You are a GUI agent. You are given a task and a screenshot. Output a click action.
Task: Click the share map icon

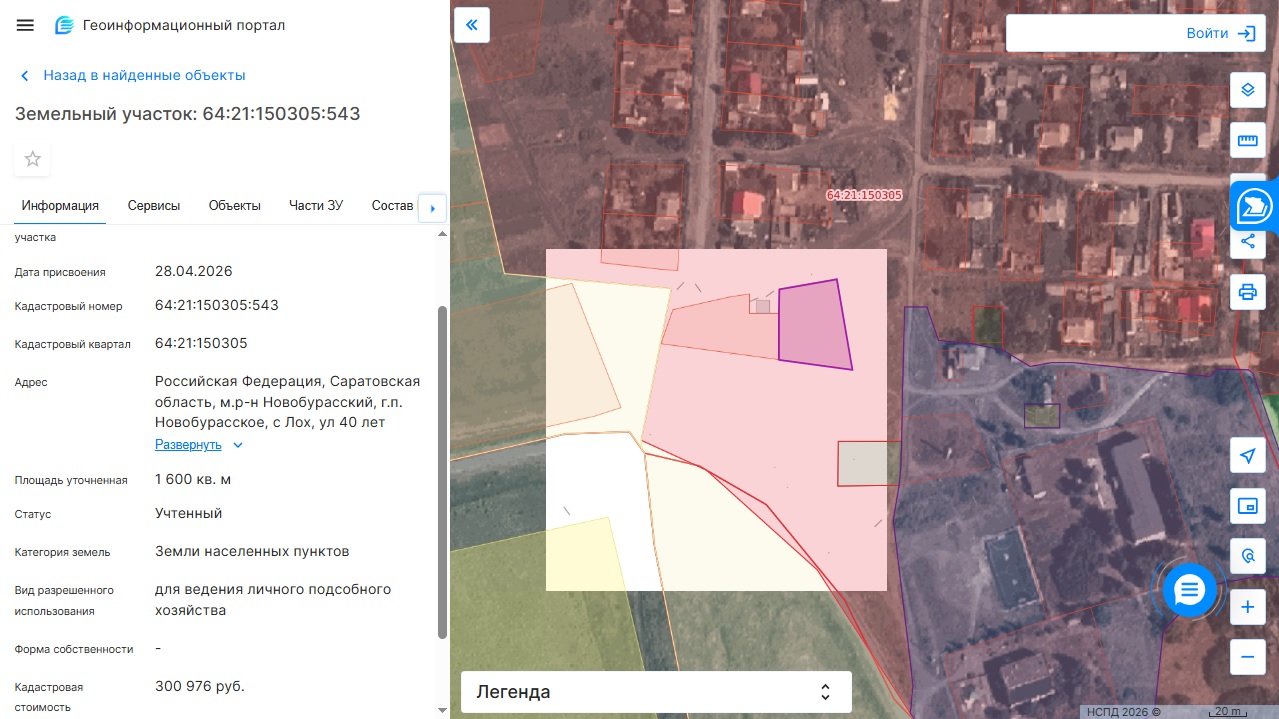click(x=1247, y=241)
